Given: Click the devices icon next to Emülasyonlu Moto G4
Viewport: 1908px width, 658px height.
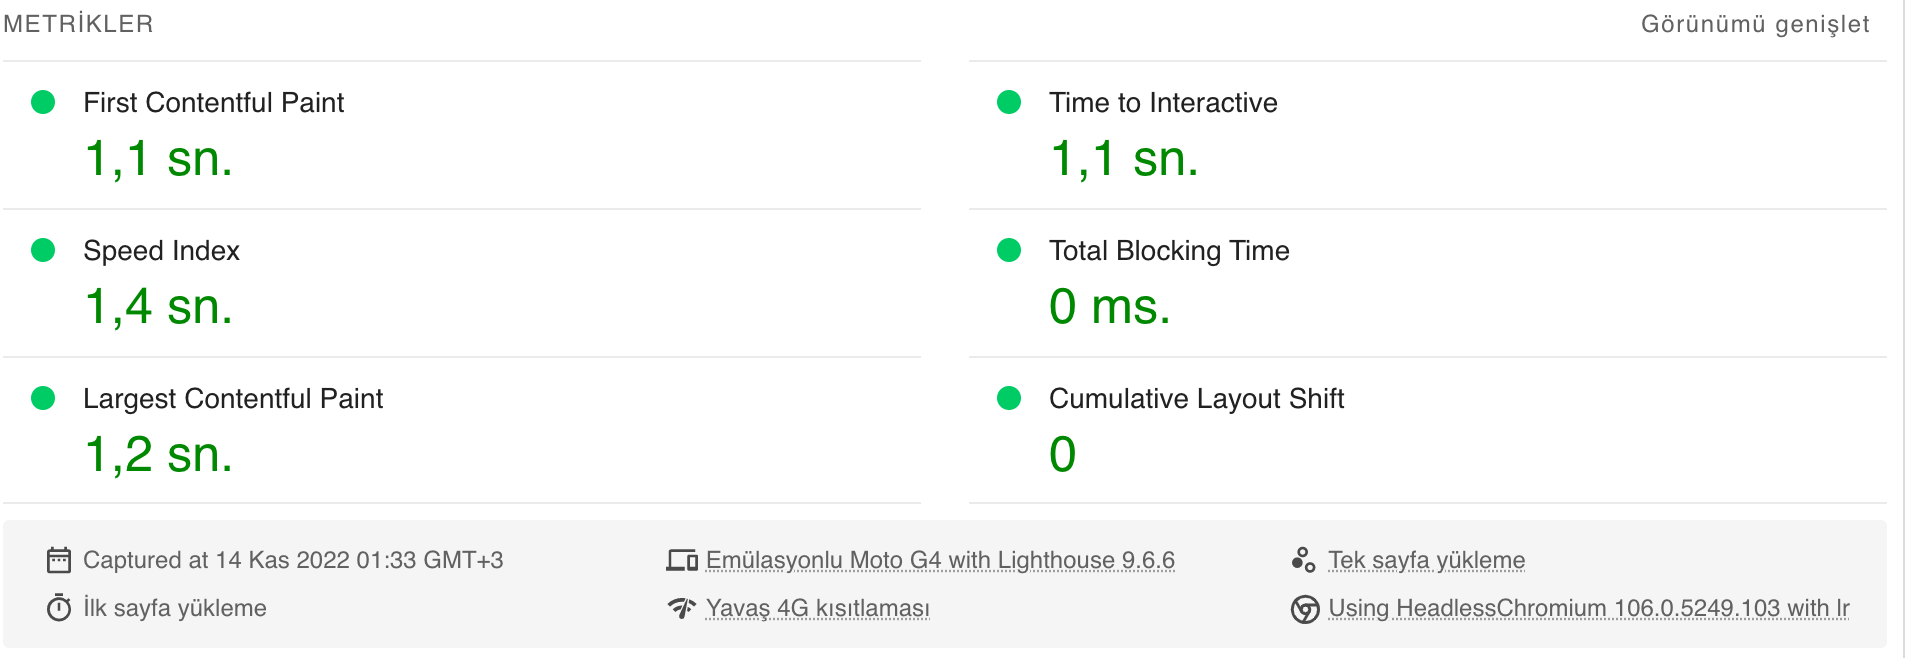Looking at the screenshot, I should click(682, 560).
